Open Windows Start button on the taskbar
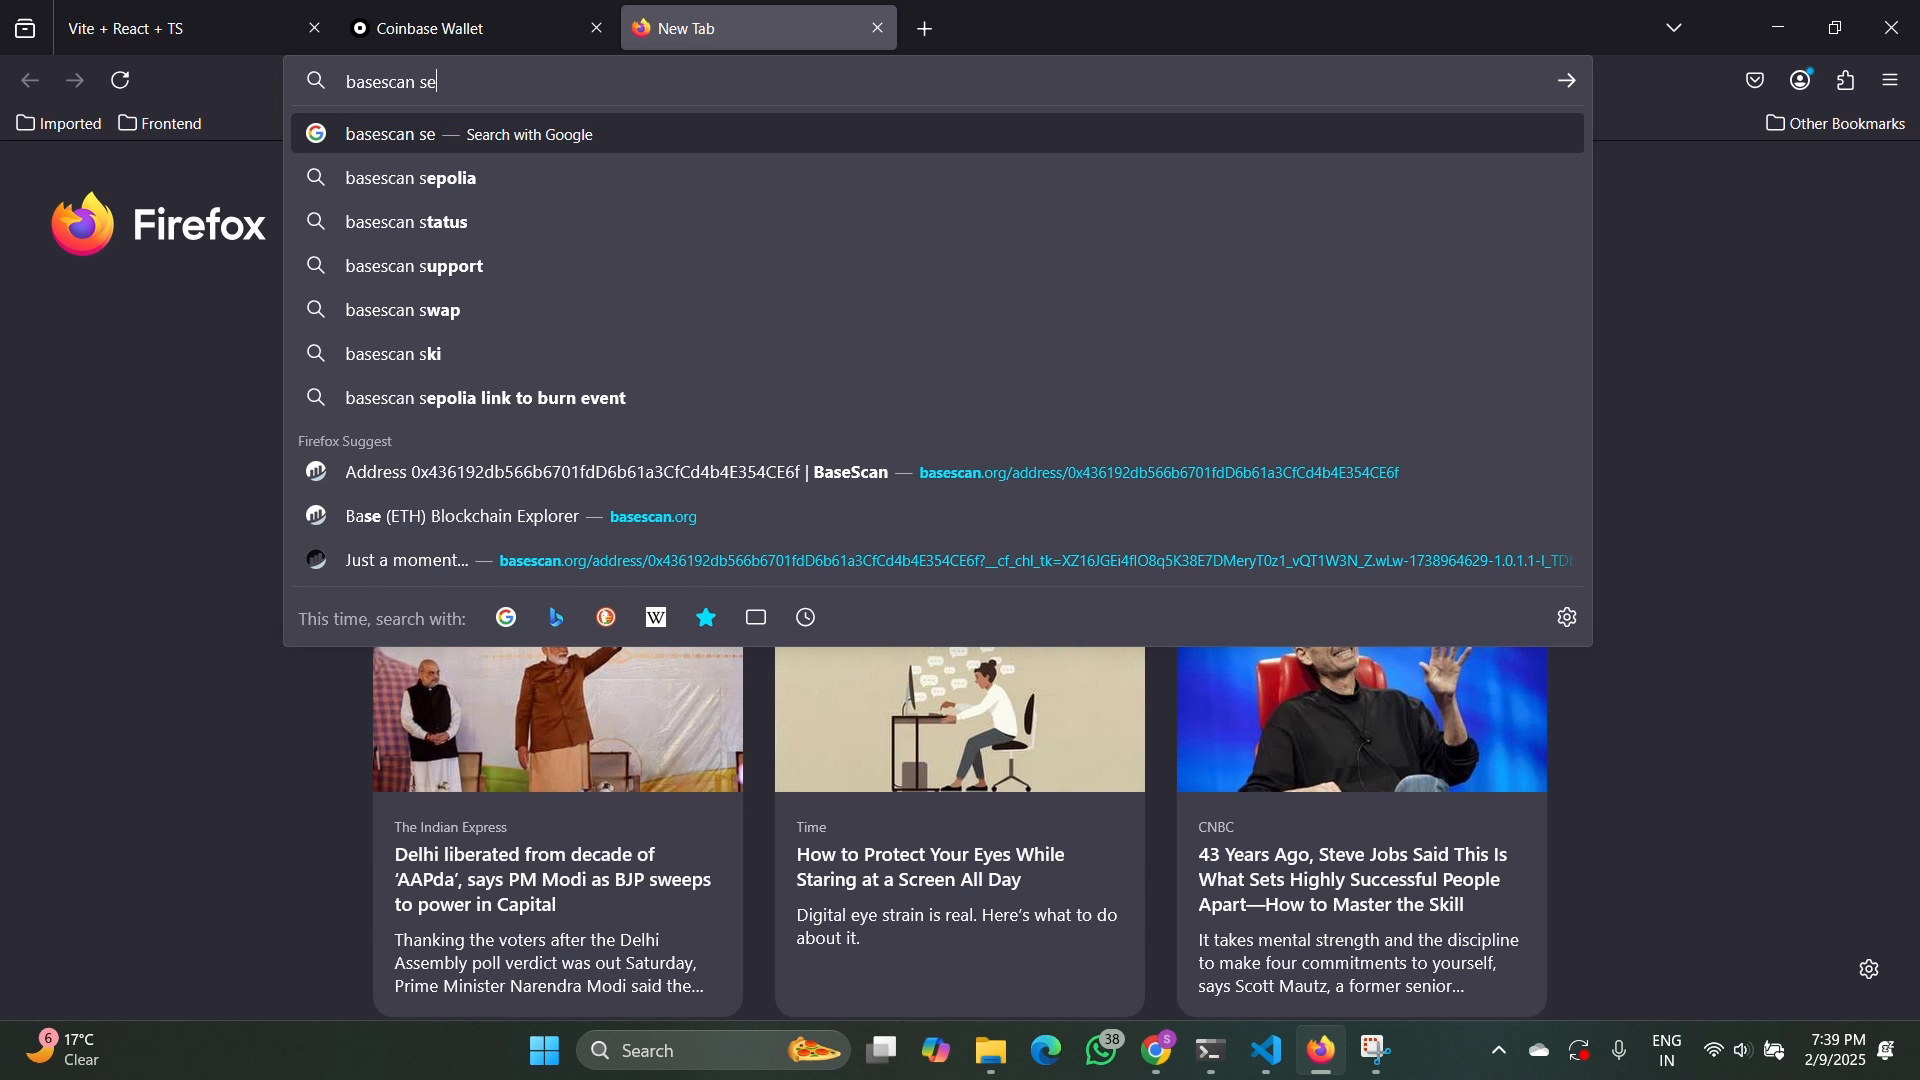1920x1080 pixels. coord(545,1051)
